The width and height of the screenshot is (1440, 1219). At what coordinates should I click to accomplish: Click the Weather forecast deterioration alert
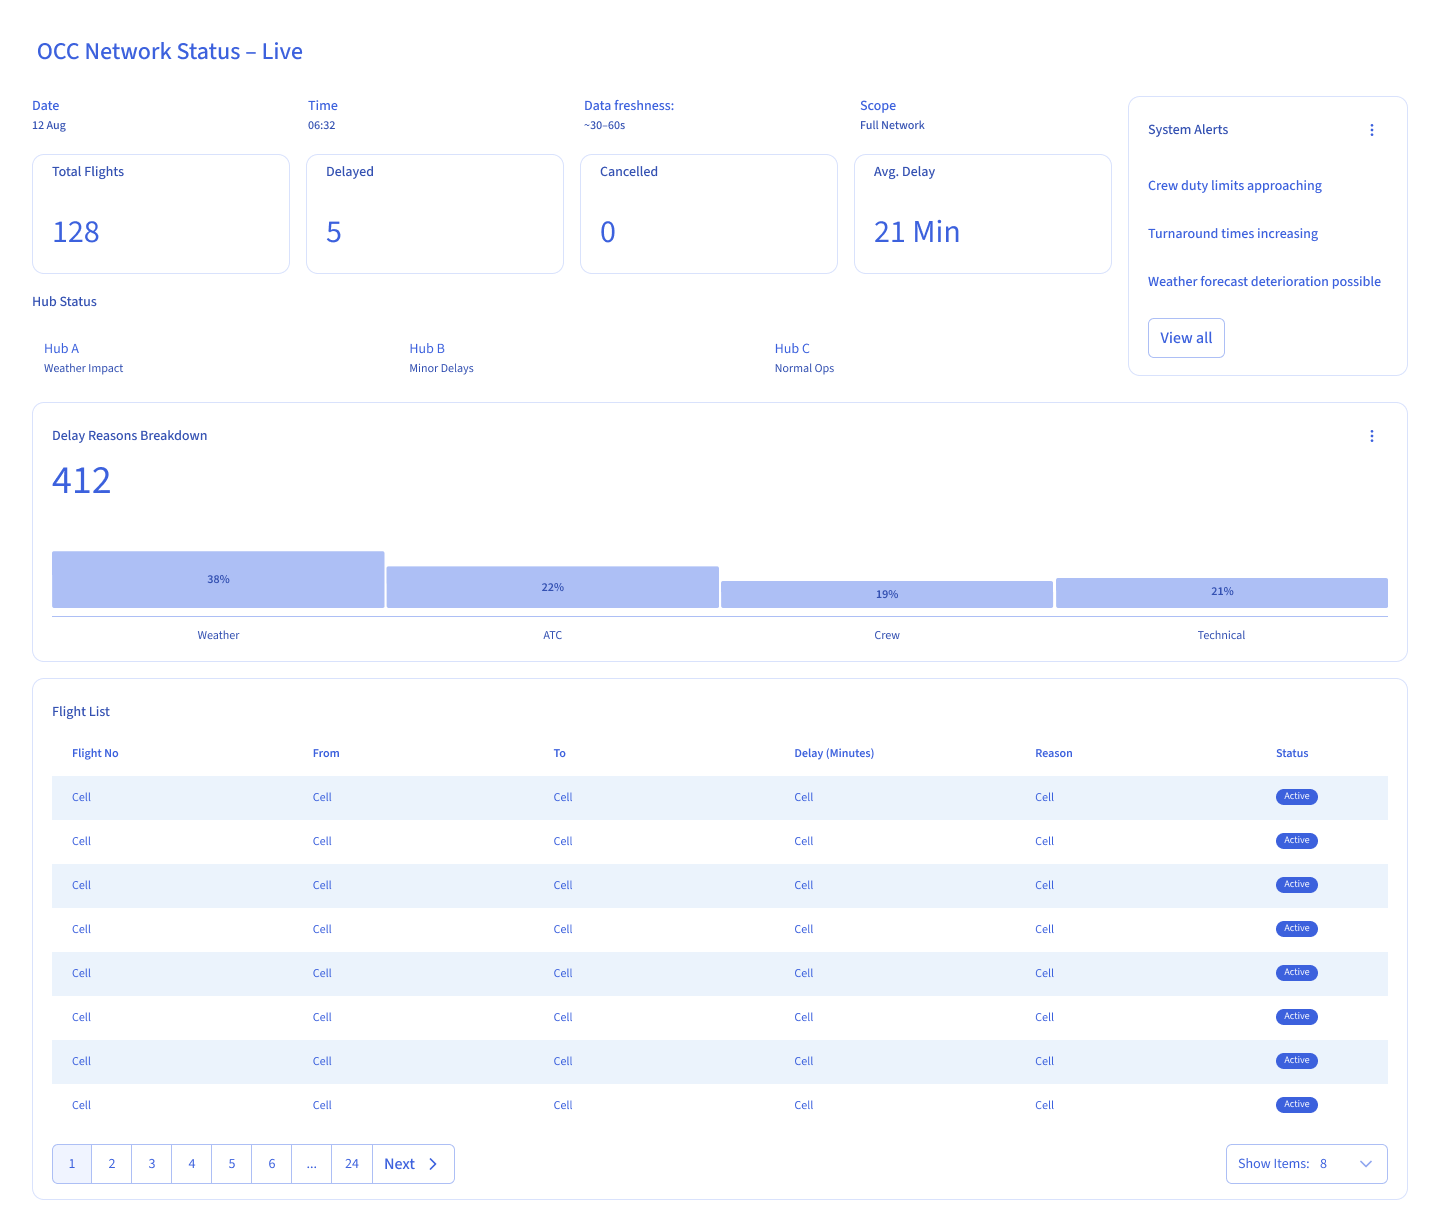1264,281
